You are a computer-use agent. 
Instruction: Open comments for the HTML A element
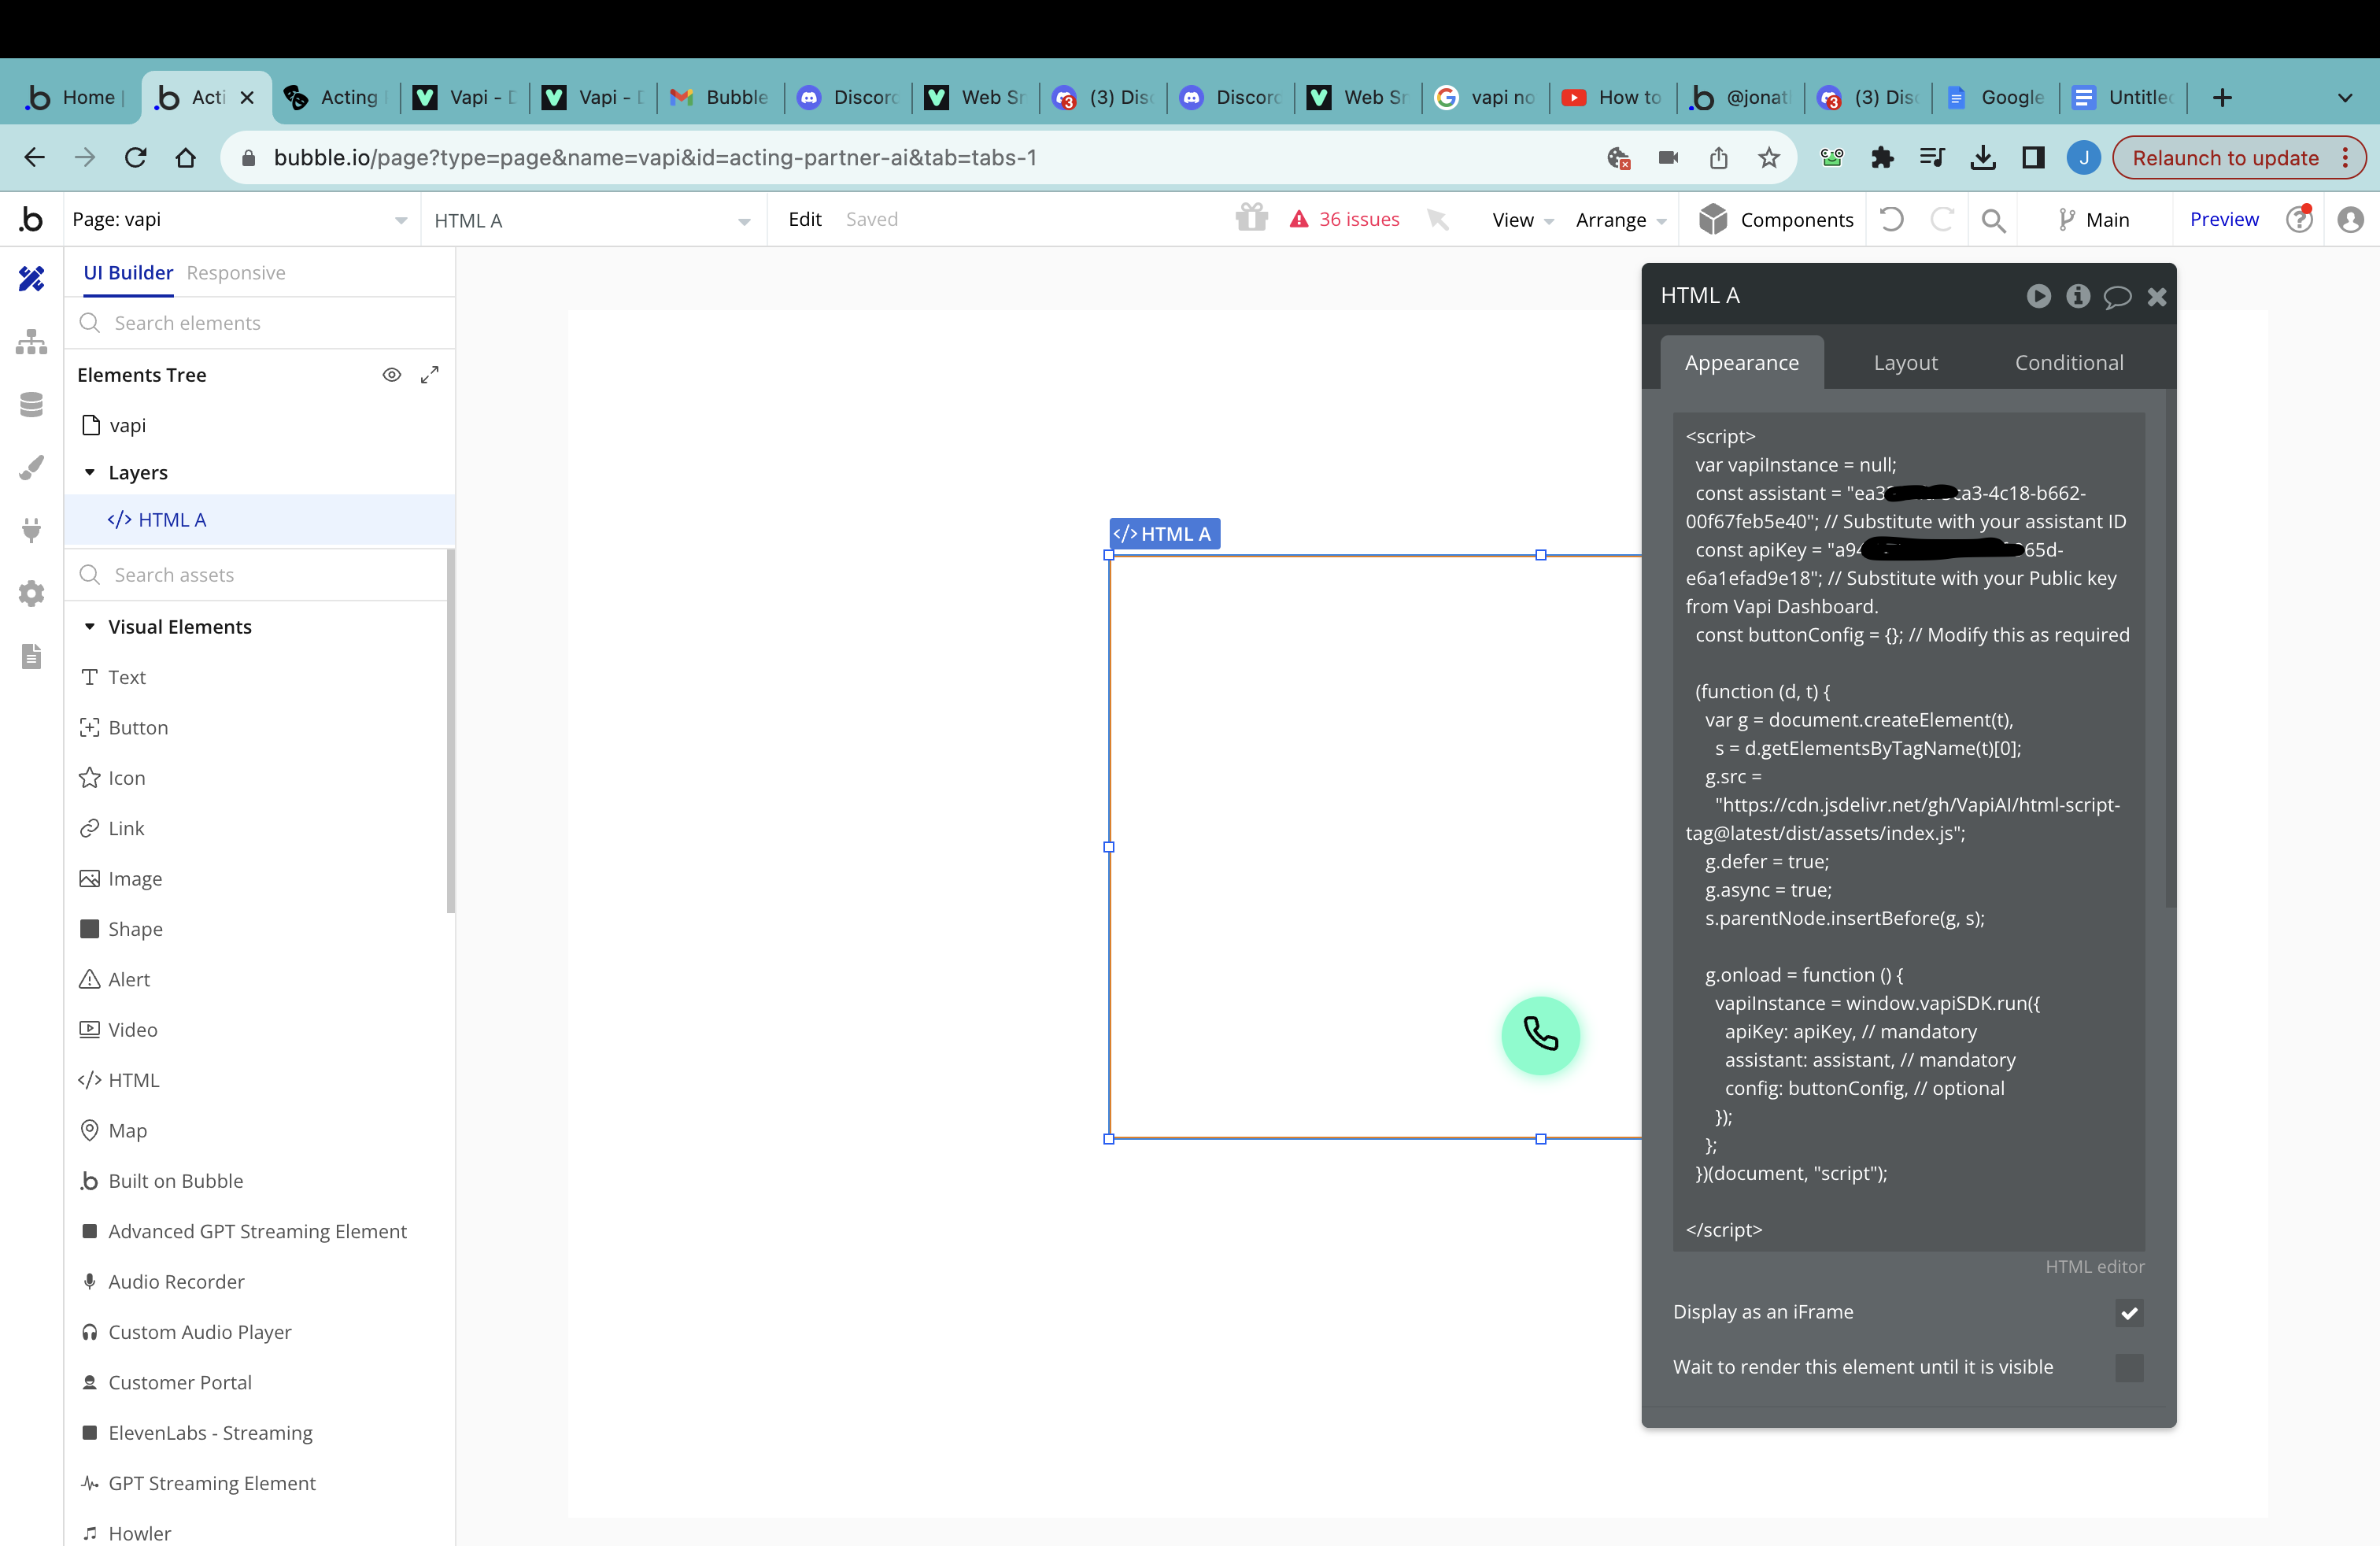pos(2118,296)
